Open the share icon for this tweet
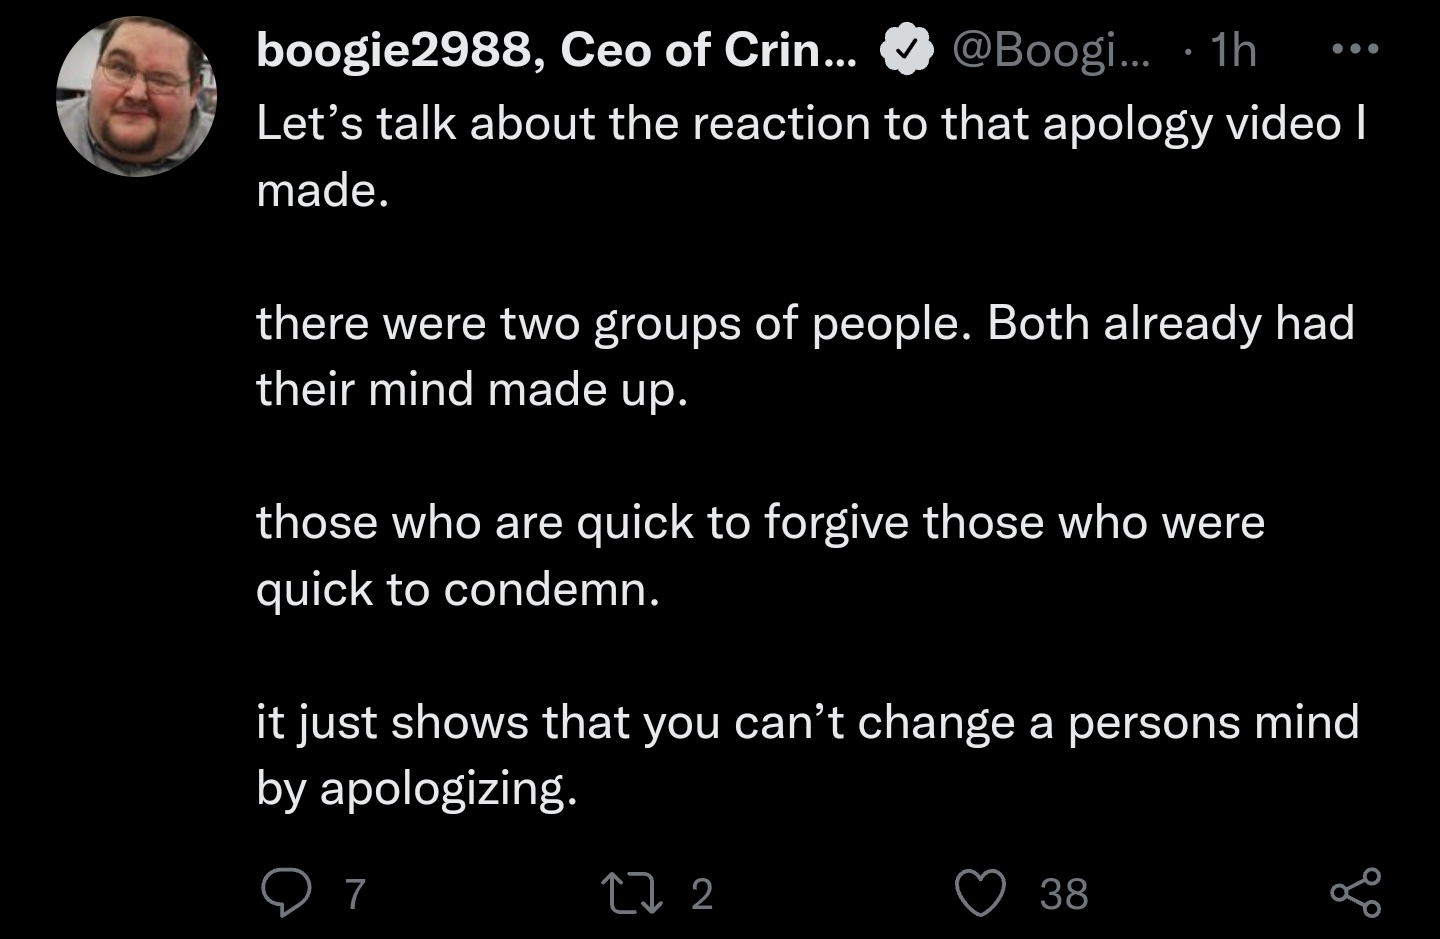This screenshot has width=1440, height=939. 1355,892
